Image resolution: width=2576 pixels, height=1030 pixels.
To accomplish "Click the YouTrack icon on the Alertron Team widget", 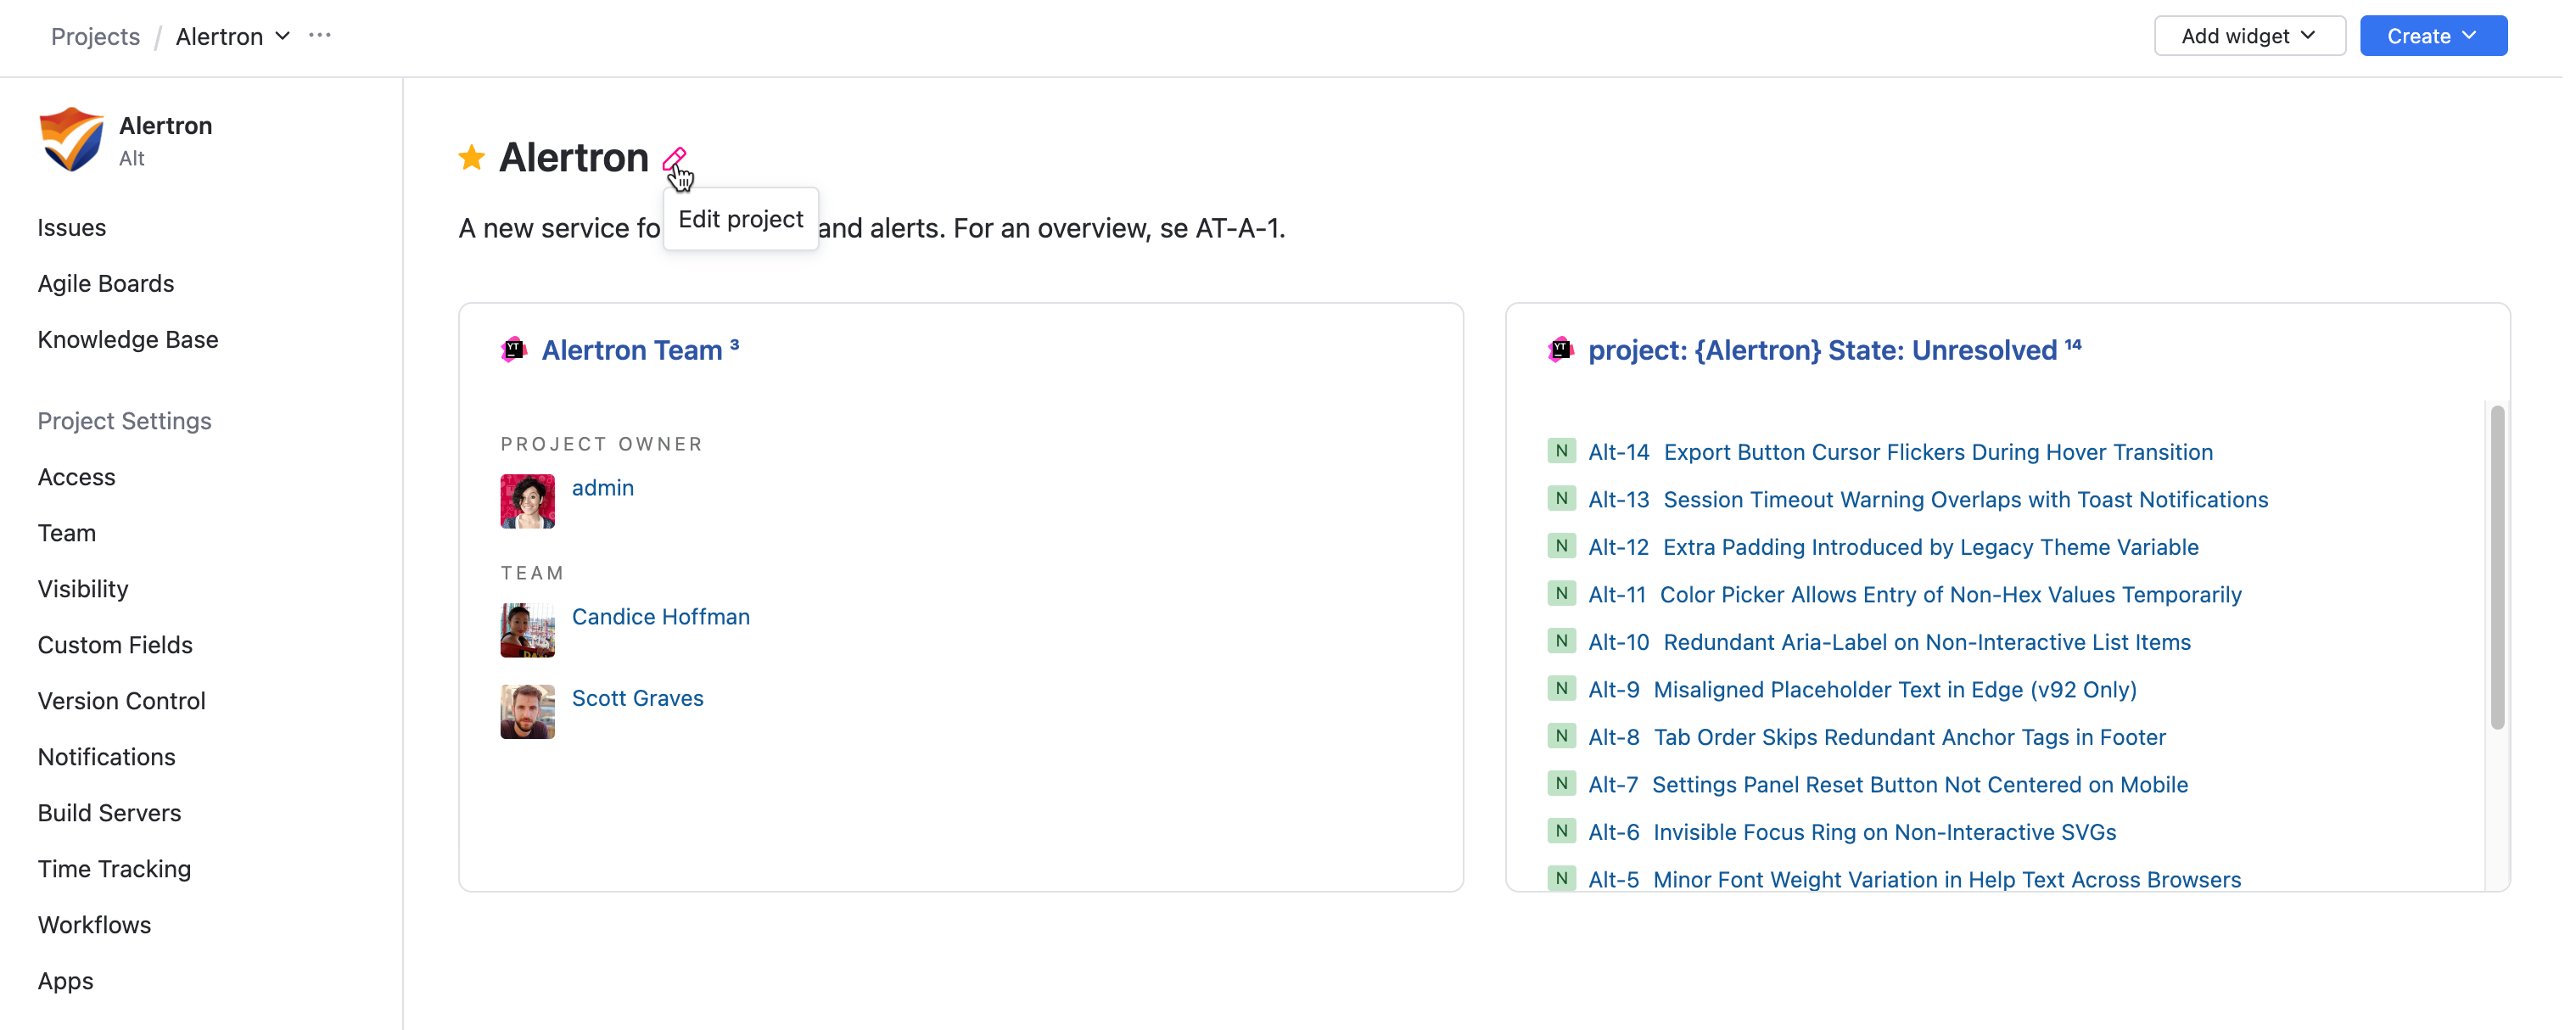I will coord(514,348).
